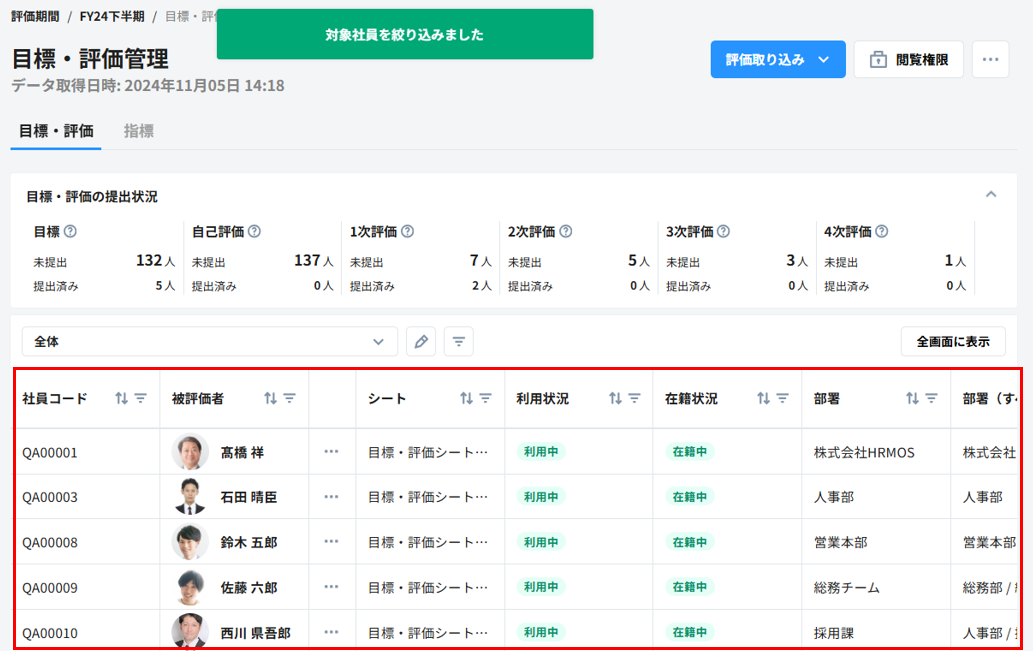Click the 閲覧権限 button
The image size is (1033, 651).
908,60
